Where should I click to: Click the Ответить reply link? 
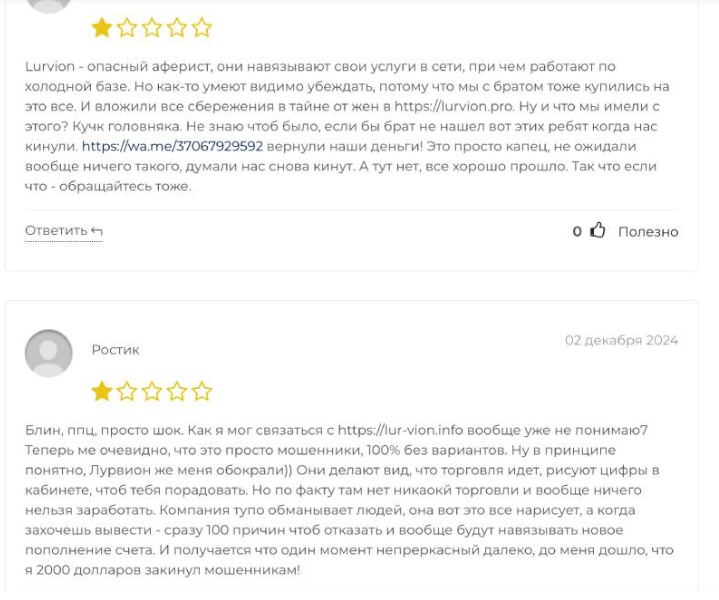pos(64,231)
